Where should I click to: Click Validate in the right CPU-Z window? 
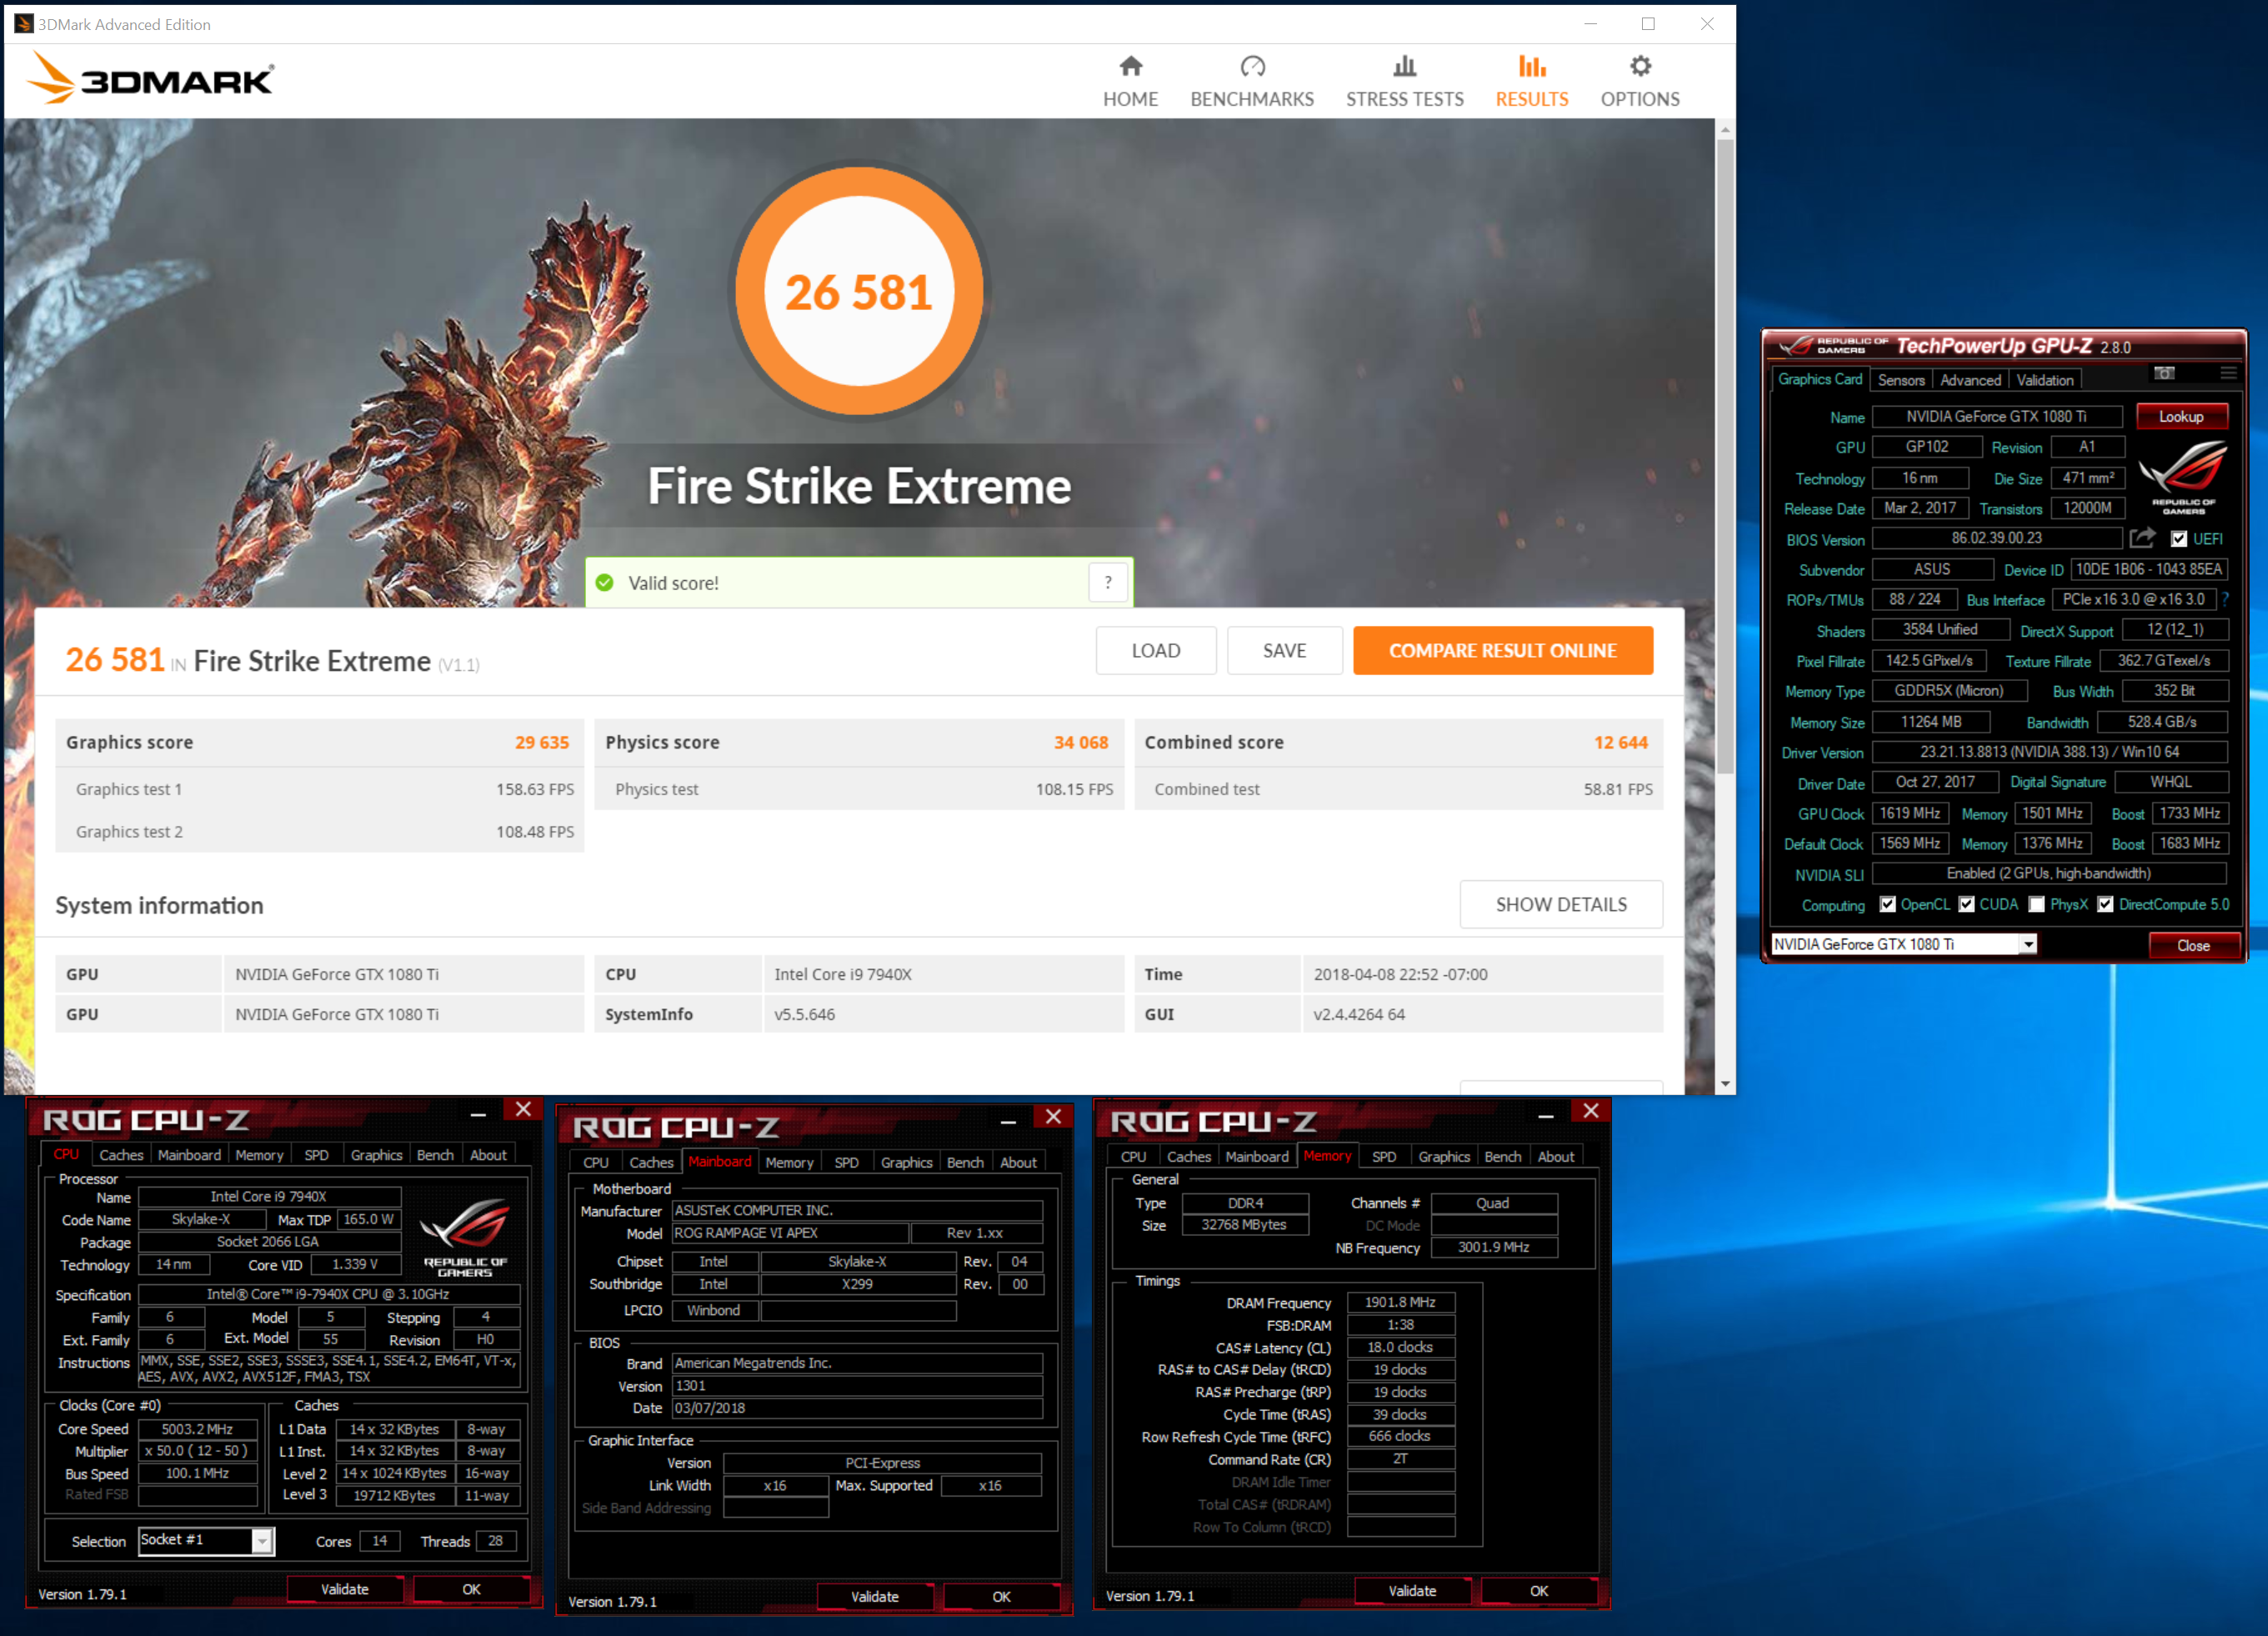pos(1412,1591)
